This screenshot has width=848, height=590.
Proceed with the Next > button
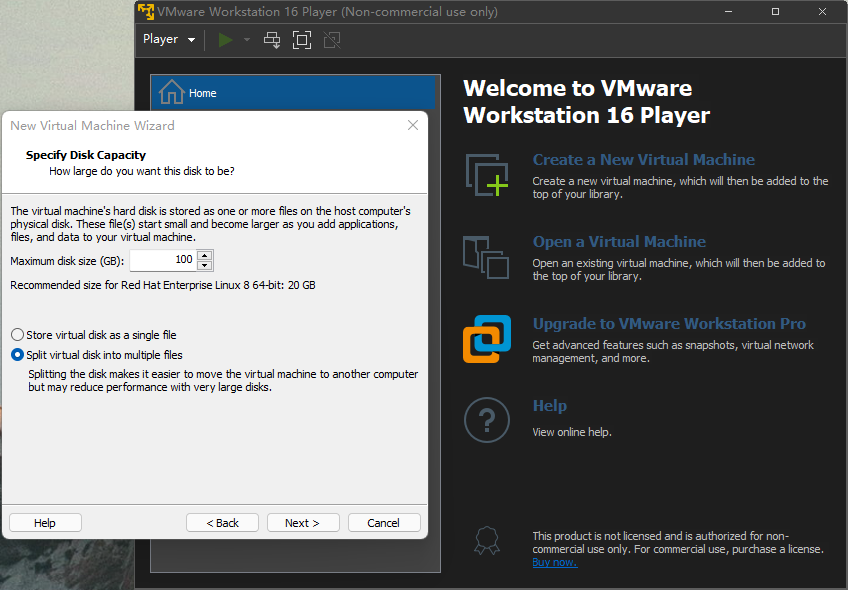tap(303, 523)
